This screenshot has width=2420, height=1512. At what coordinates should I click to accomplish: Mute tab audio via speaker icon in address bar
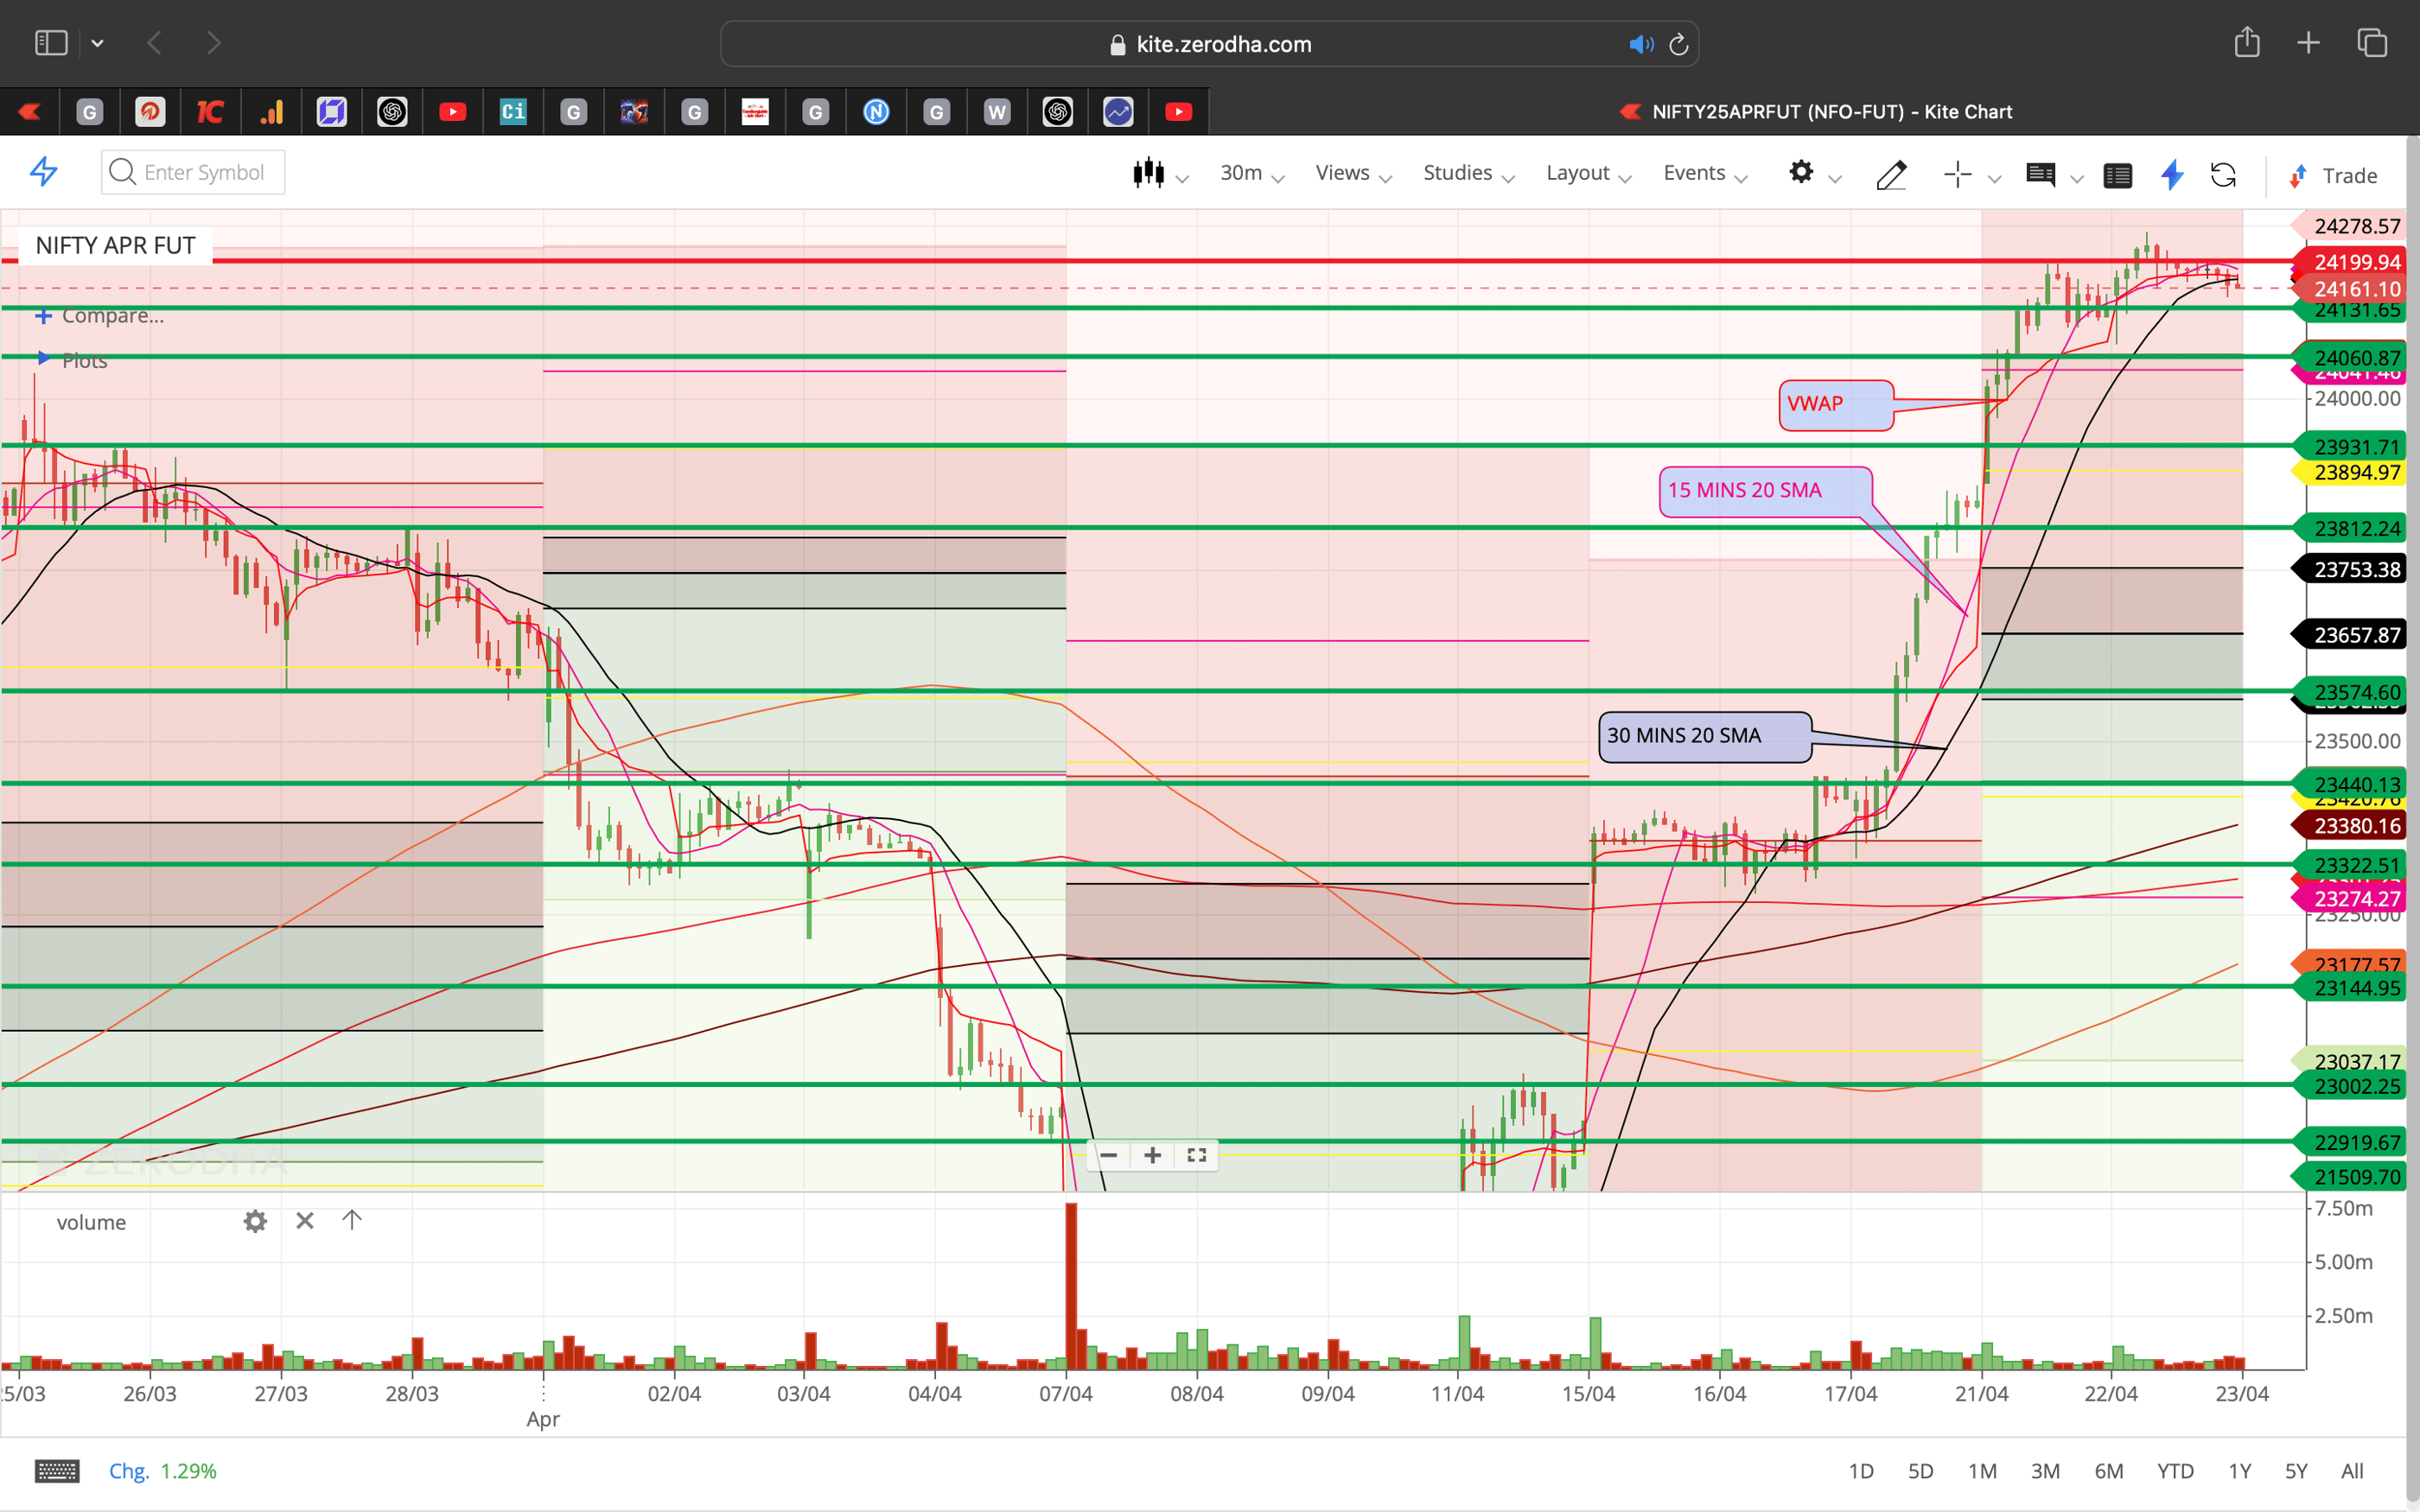pyautogui.click(x=1640, y=43)
